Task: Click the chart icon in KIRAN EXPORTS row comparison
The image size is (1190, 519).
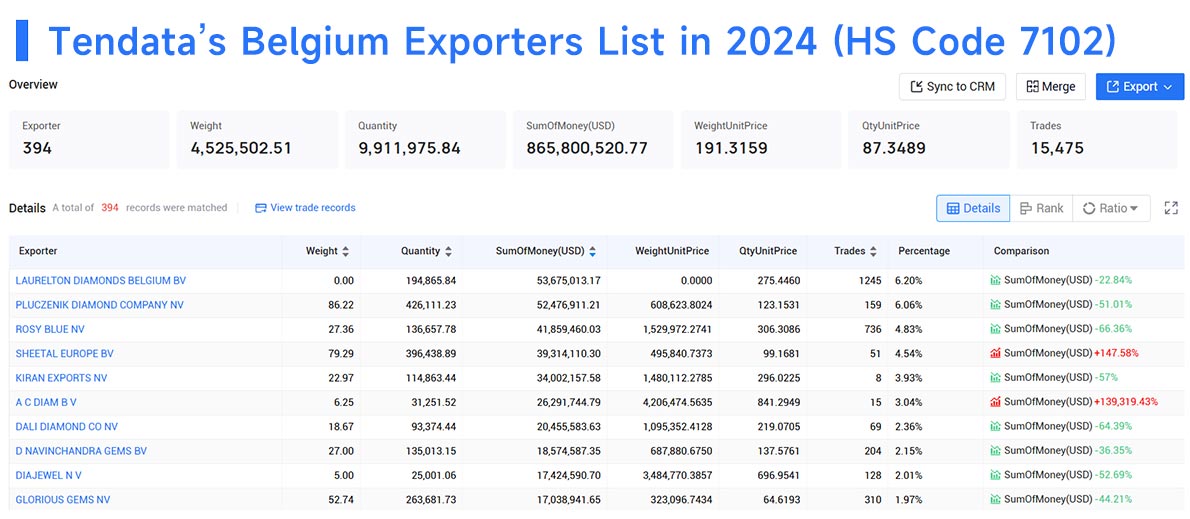Action: pyautogui.click(x=996, y=378)
